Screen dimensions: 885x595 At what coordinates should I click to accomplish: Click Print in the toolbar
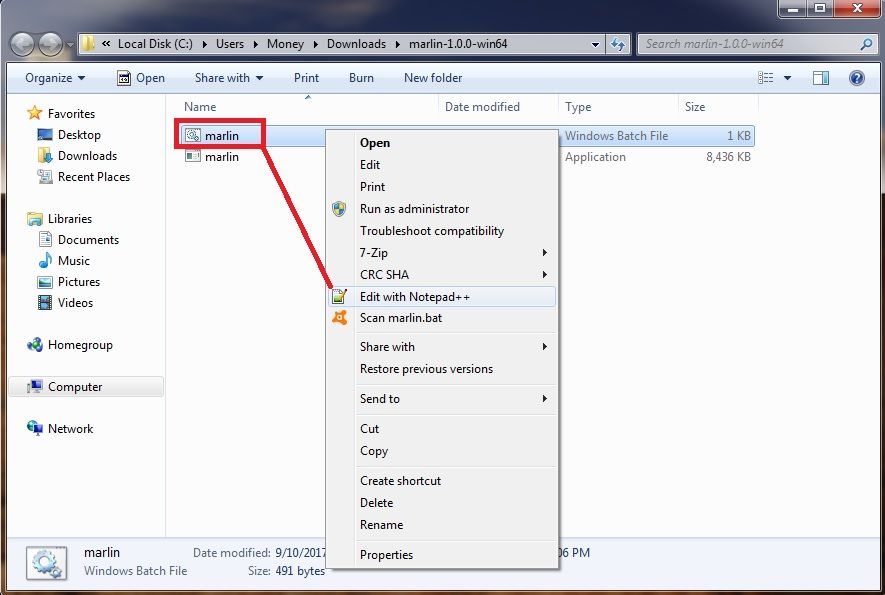[306, 78]
